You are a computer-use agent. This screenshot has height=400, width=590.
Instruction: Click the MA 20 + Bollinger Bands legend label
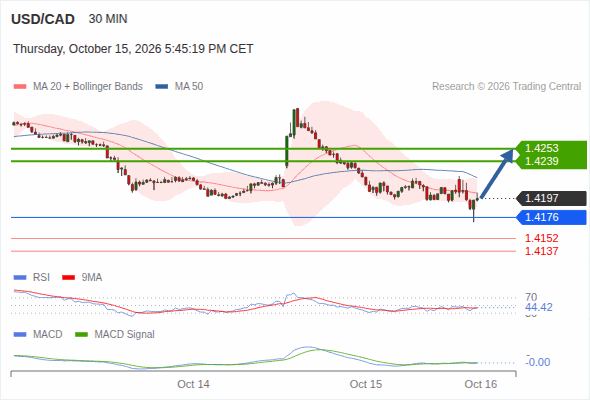coord(88,87)
